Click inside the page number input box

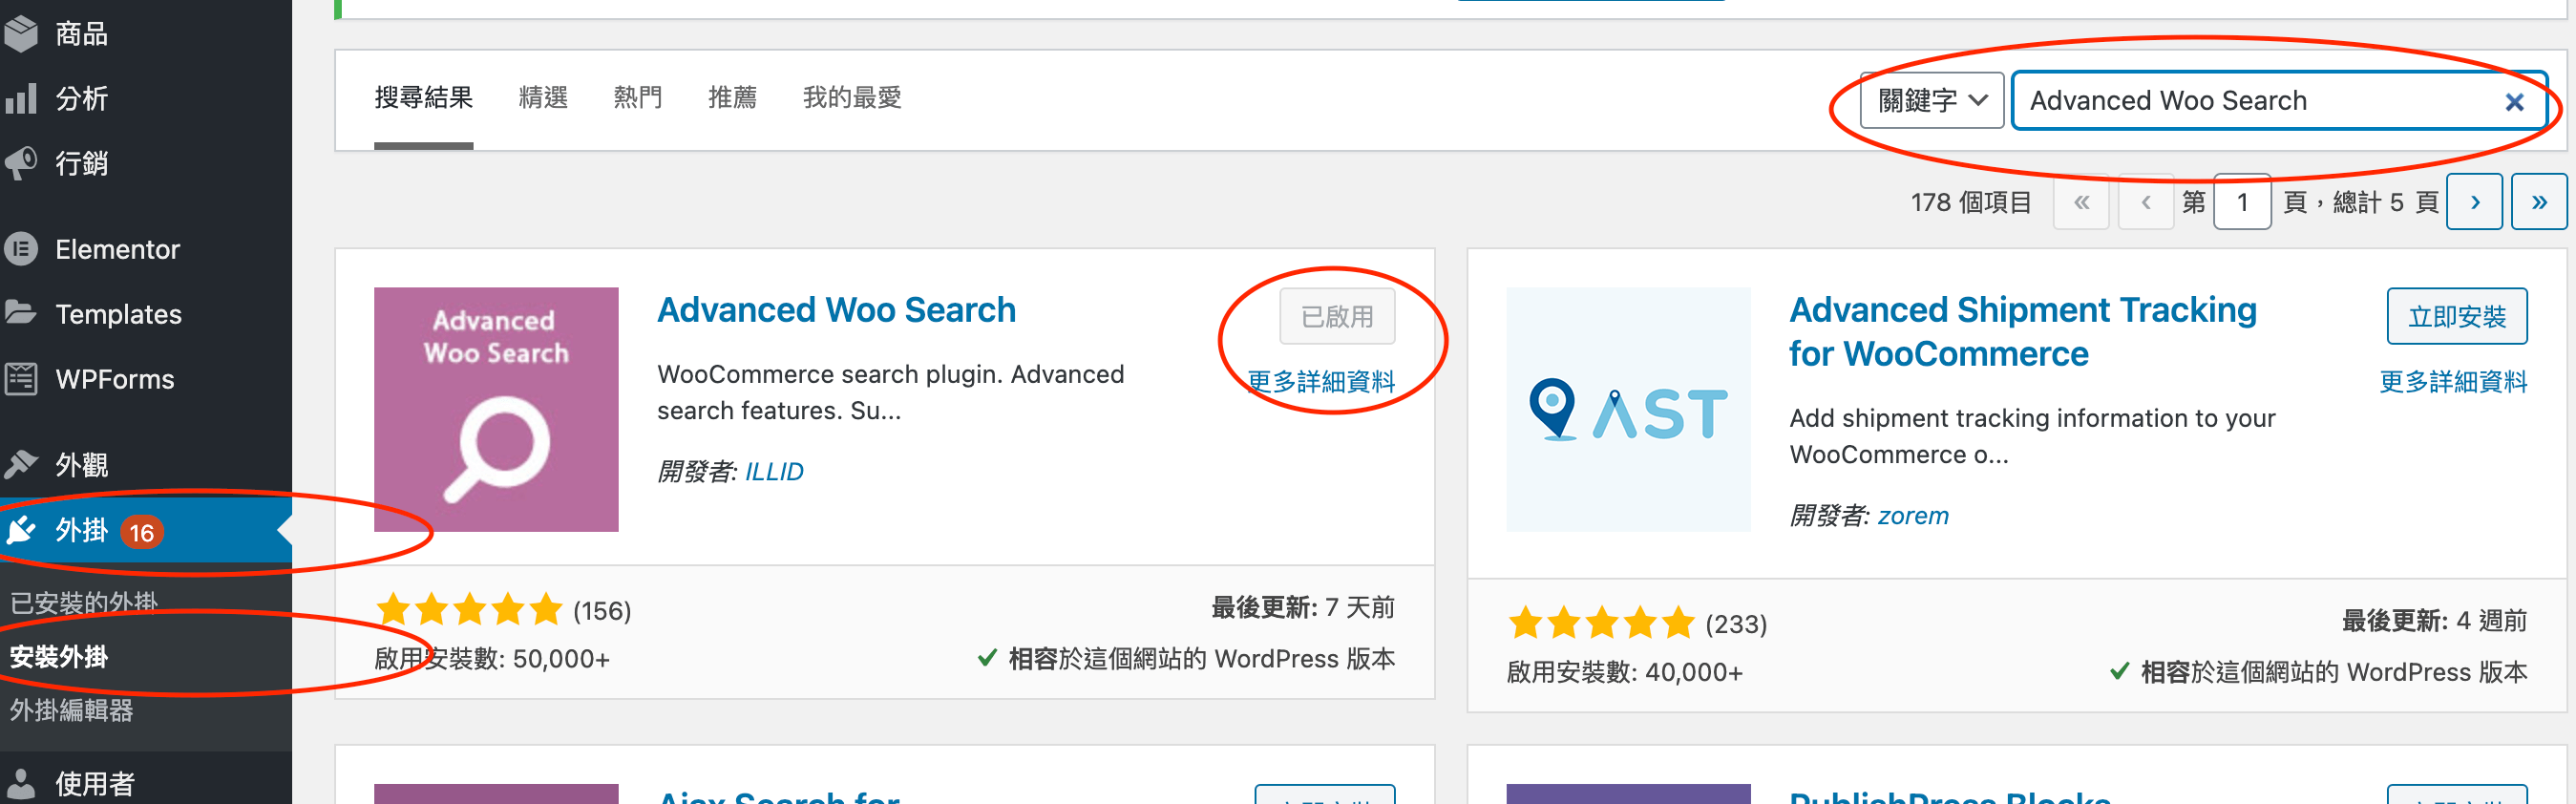tap(2243, 201)
